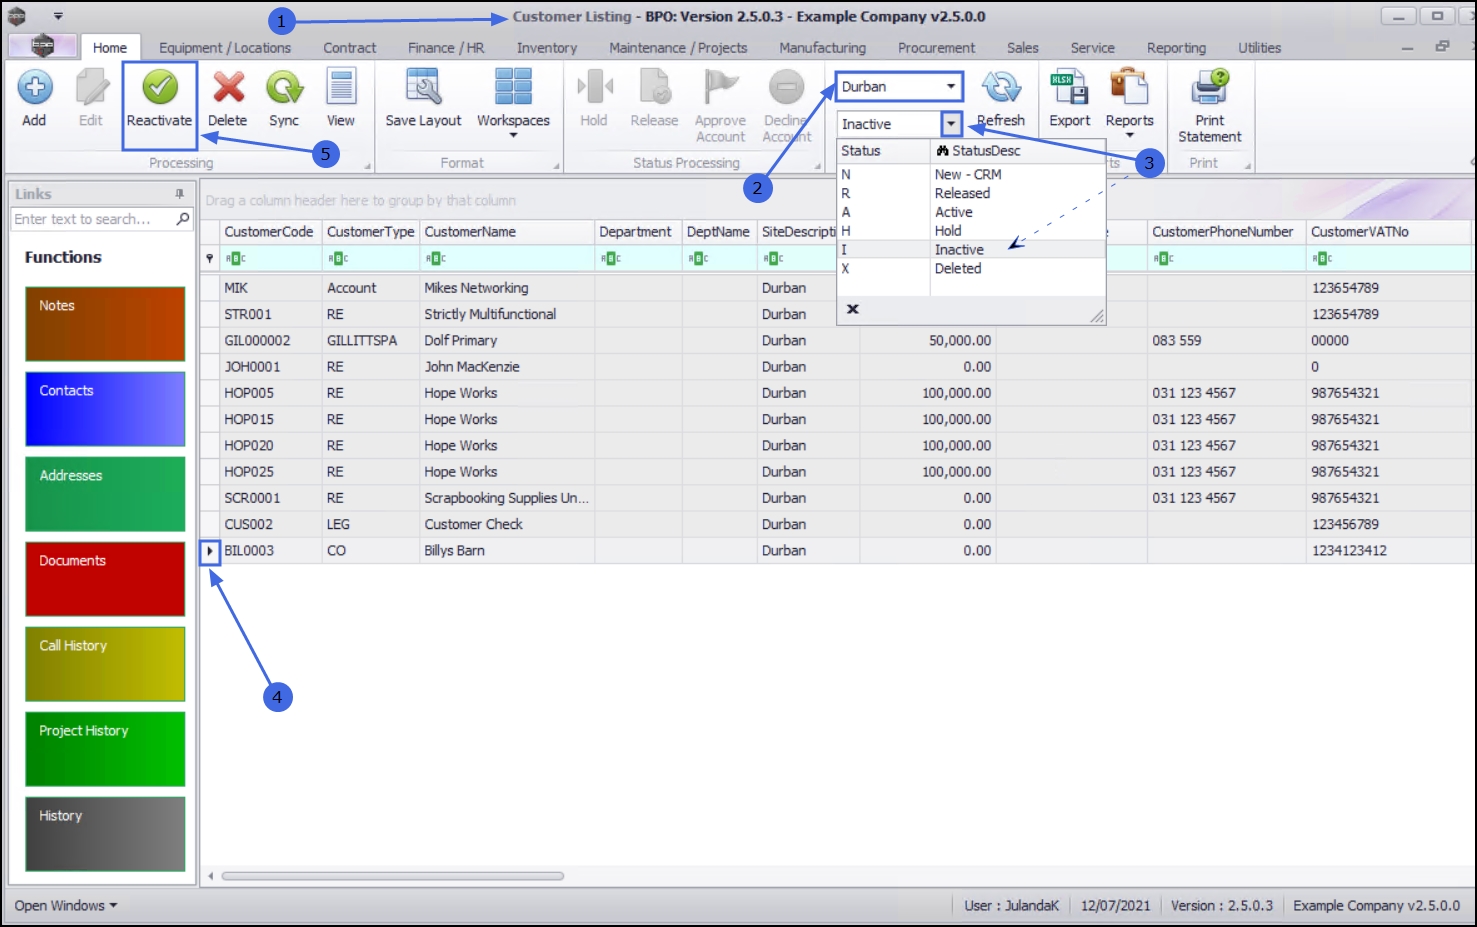This screenshot has height=927, width=1477.
Task: Open the Equipment / Locations tab
Action: click(x=225, y=47)
